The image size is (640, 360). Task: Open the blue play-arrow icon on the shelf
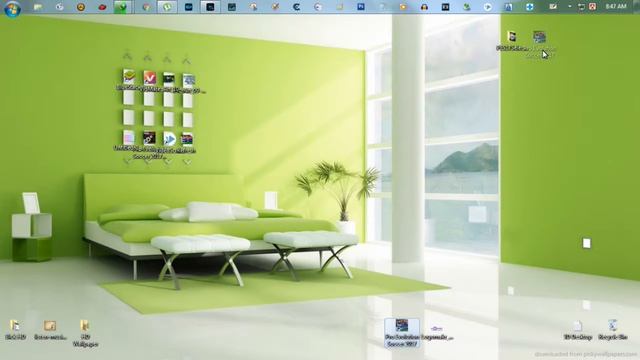point(169,139)
